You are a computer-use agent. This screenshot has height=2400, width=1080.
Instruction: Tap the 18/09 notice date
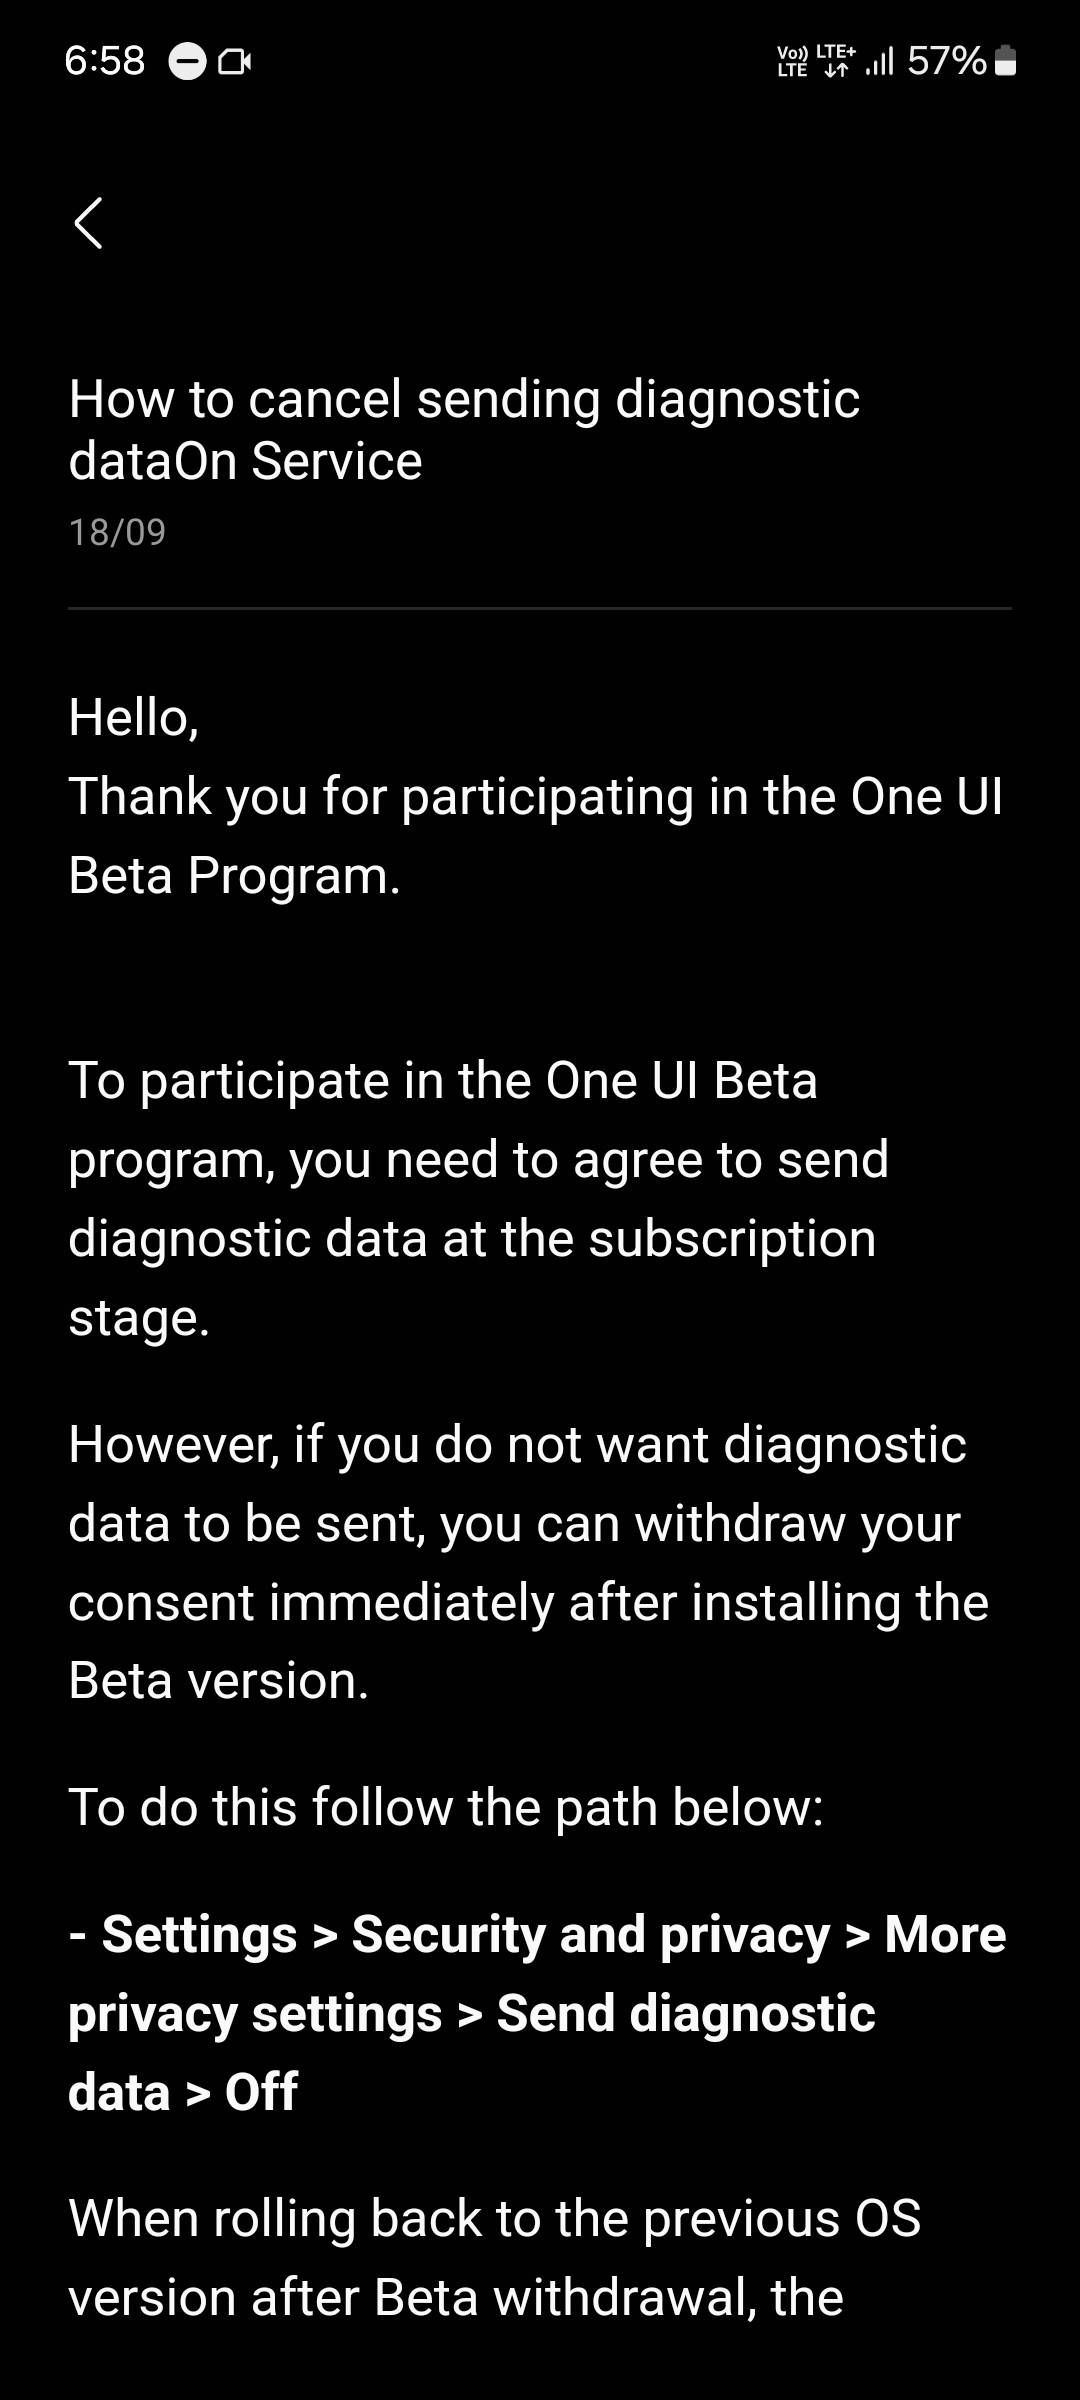point(117,532)
